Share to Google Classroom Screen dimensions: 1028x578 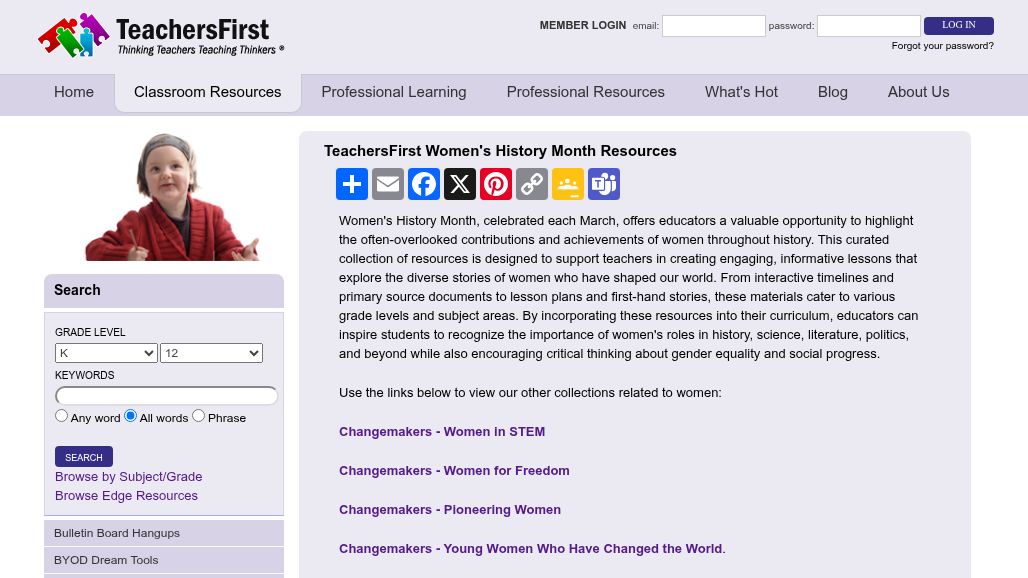tap(568, 184)
